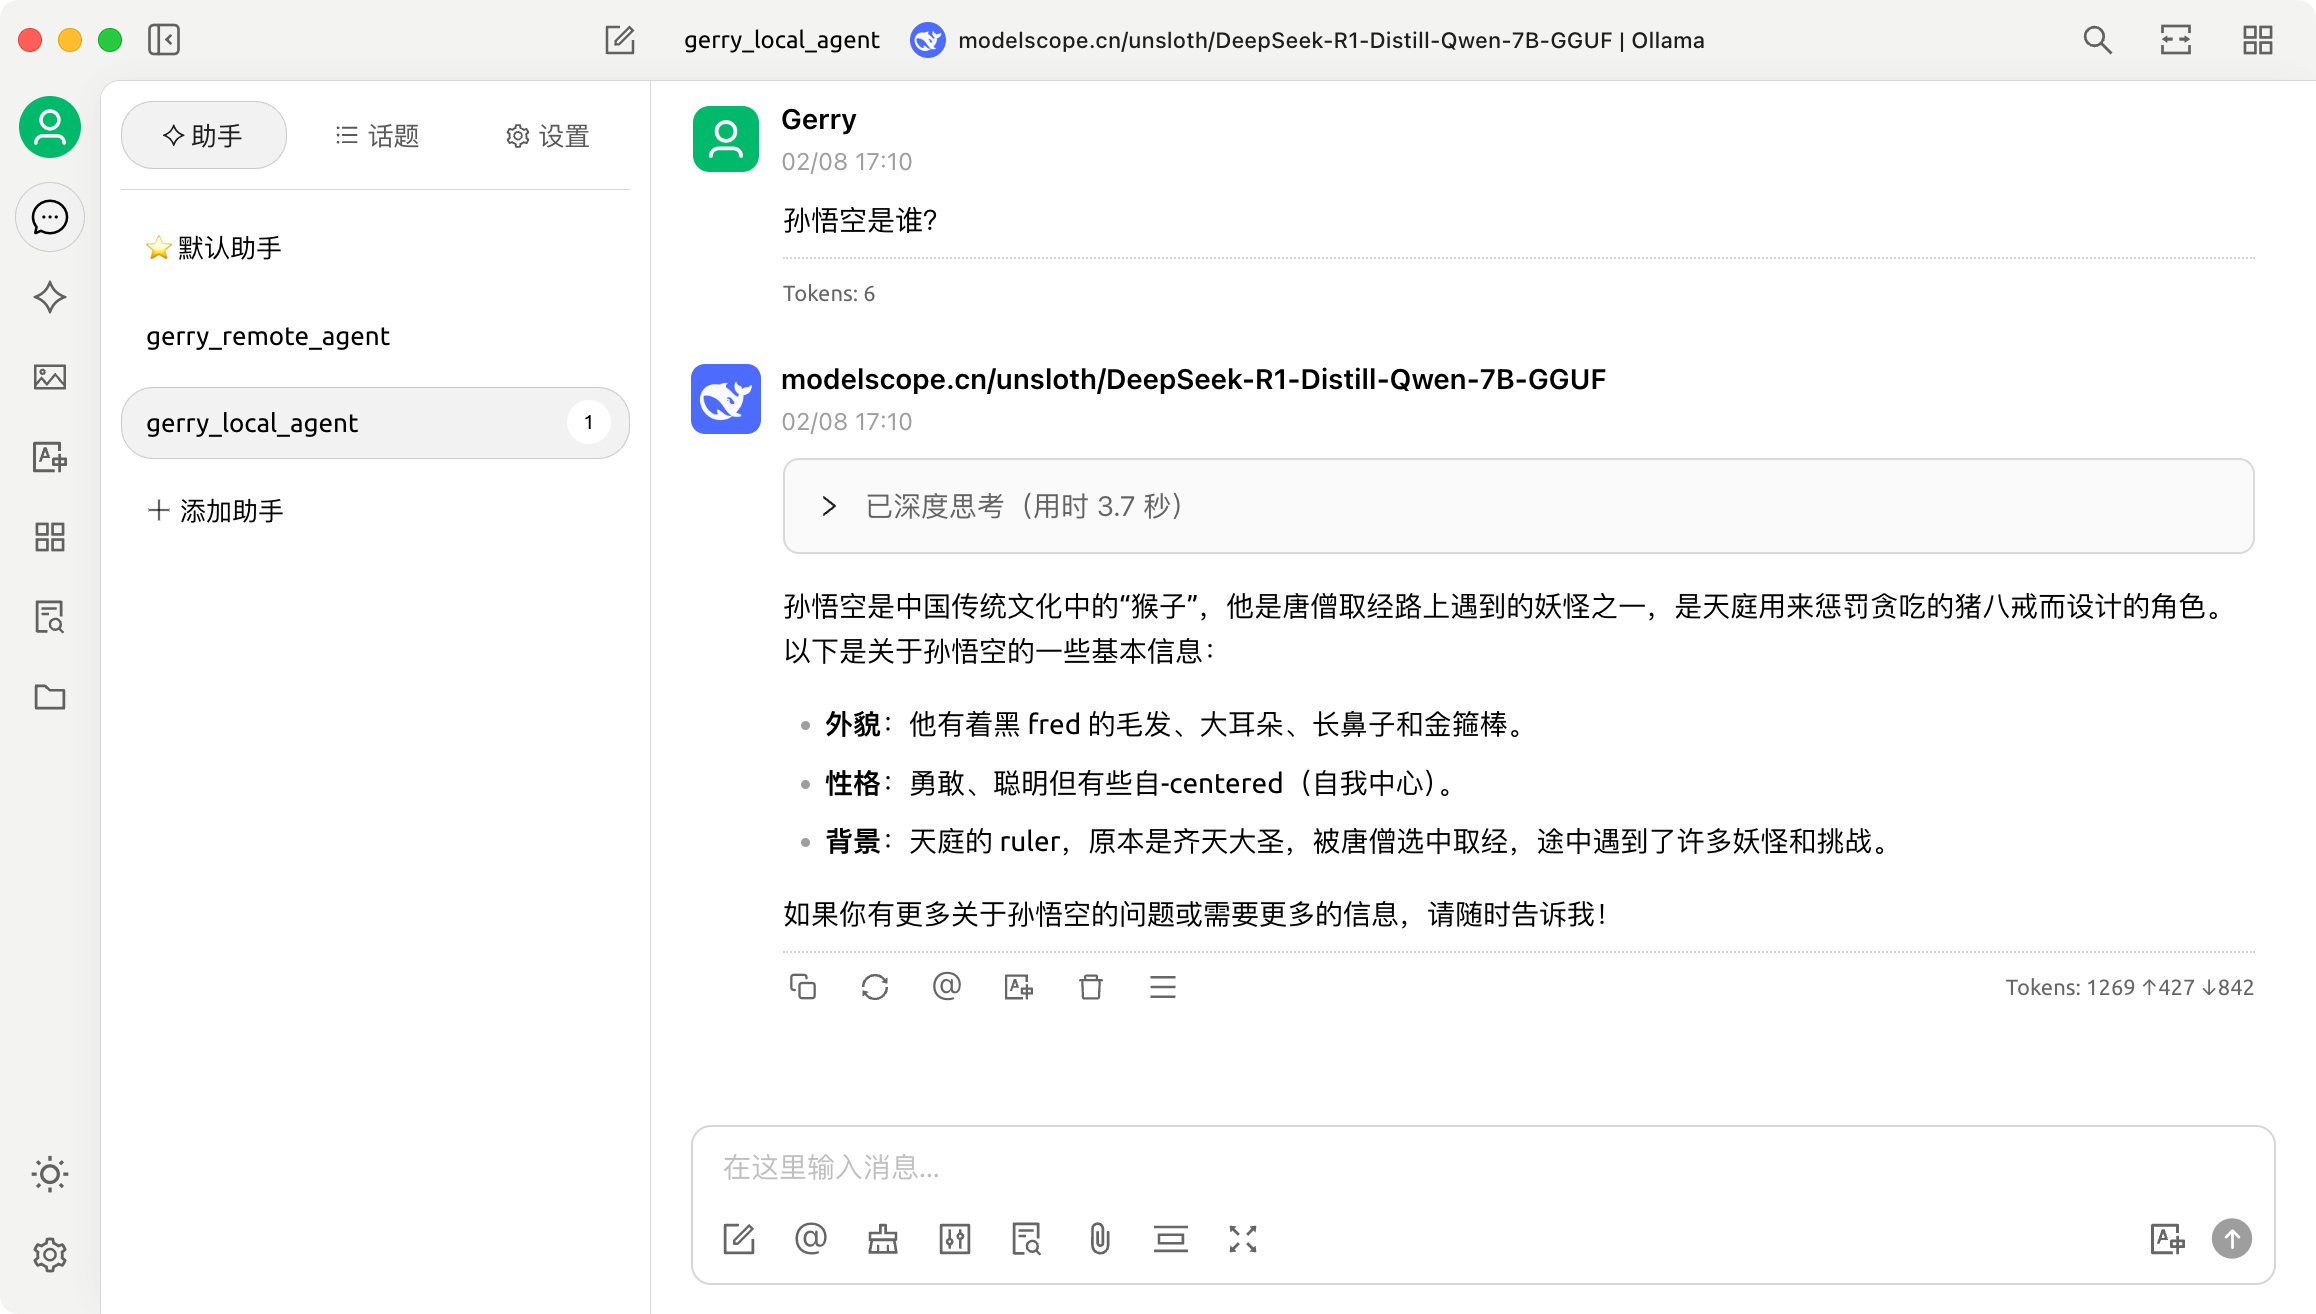2316x1314 pixels.
Task: Create a new topic with the title-bar pencil icon
Action: (620, 40)
